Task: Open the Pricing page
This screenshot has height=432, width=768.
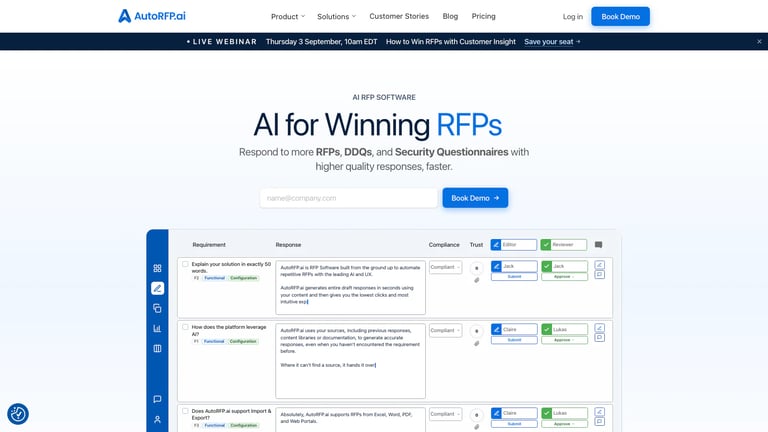Action: click(x=483, y=16)
